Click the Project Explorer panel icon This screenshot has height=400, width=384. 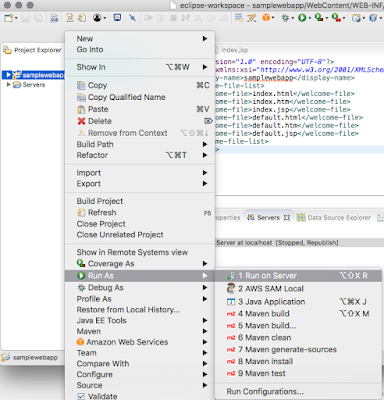[x=7, y=50]
